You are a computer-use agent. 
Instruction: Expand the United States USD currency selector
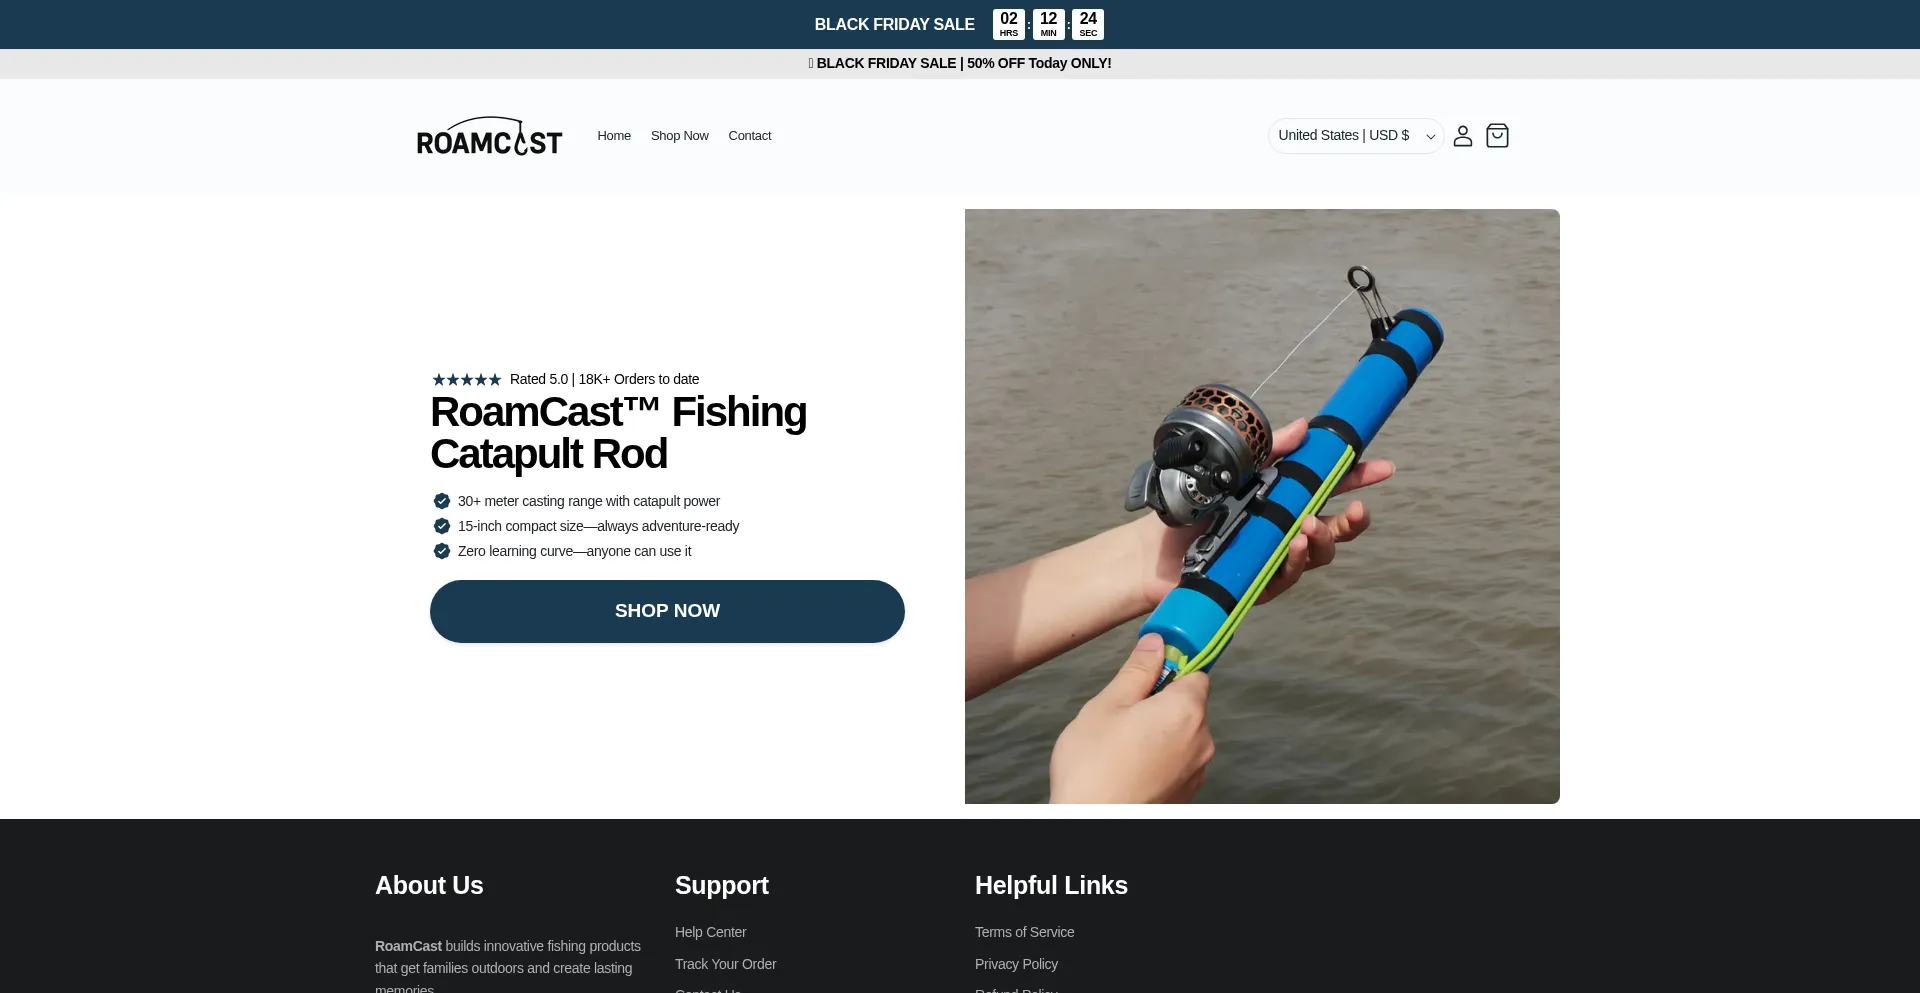click(1356, 136)
